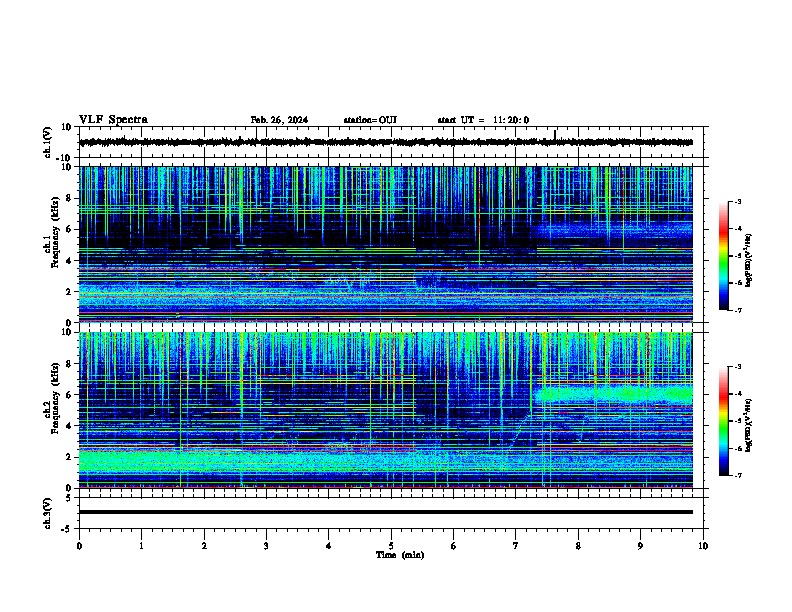Click the rising diagonal trace near minute 7 in ch.2
The width and height of the screenshot is (792, 612).
pos(519,431)
